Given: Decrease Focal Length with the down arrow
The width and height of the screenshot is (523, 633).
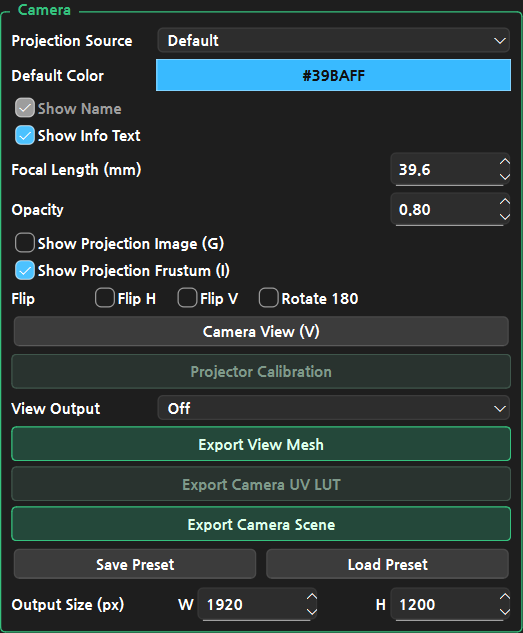Looking at the screenshot, I should tap(504, 177).
